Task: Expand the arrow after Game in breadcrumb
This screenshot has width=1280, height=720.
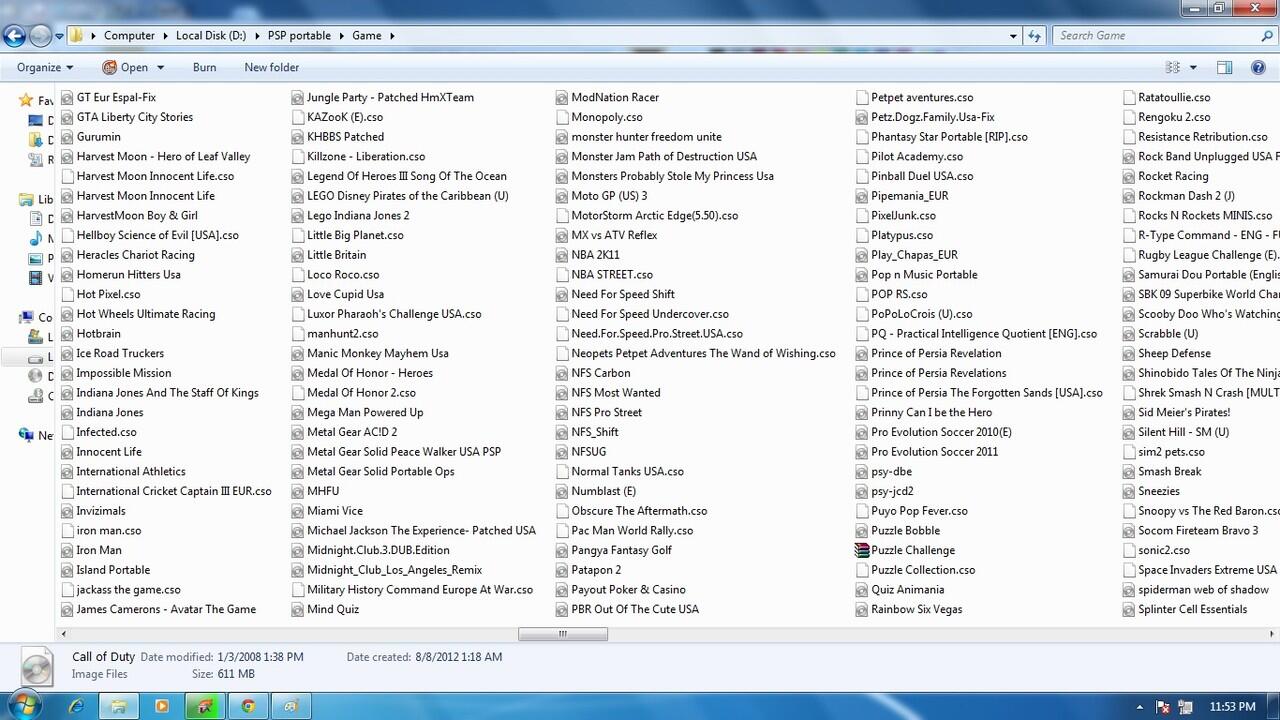Action: [x=392, y=35]
